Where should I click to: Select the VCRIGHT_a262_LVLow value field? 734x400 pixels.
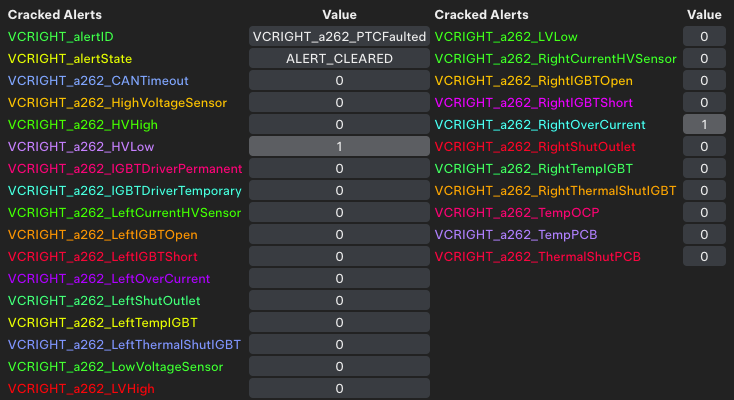click(704, 36)
